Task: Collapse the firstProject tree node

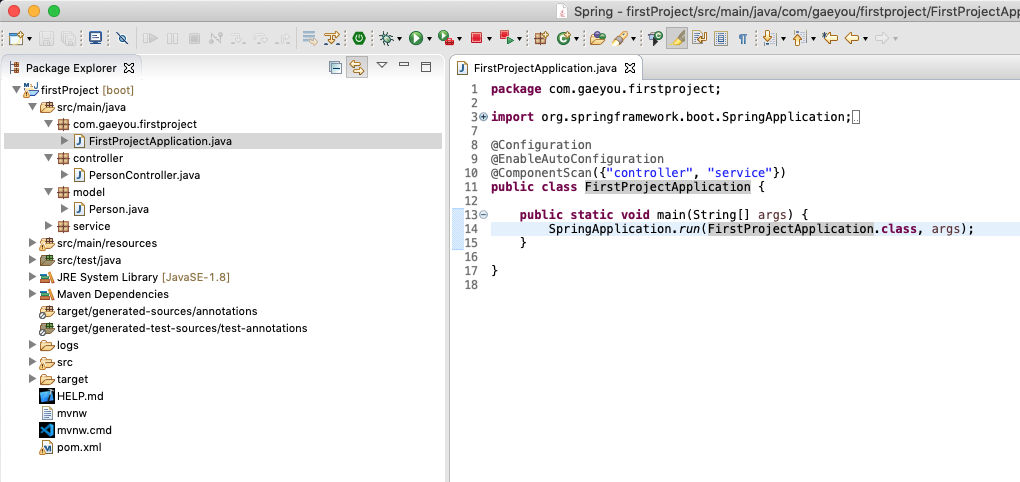Action: click(16, 90)
